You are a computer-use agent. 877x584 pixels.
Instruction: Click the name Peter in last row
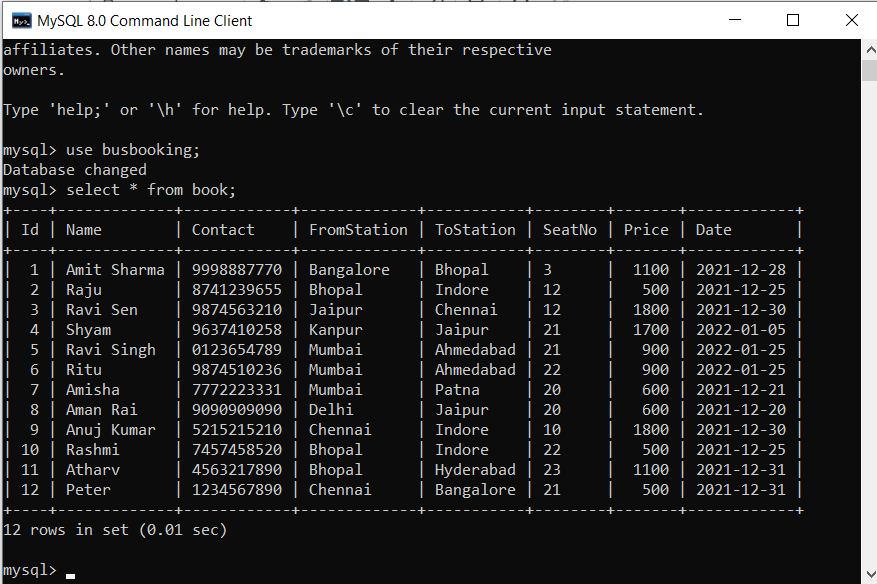(x=88, y=490)
